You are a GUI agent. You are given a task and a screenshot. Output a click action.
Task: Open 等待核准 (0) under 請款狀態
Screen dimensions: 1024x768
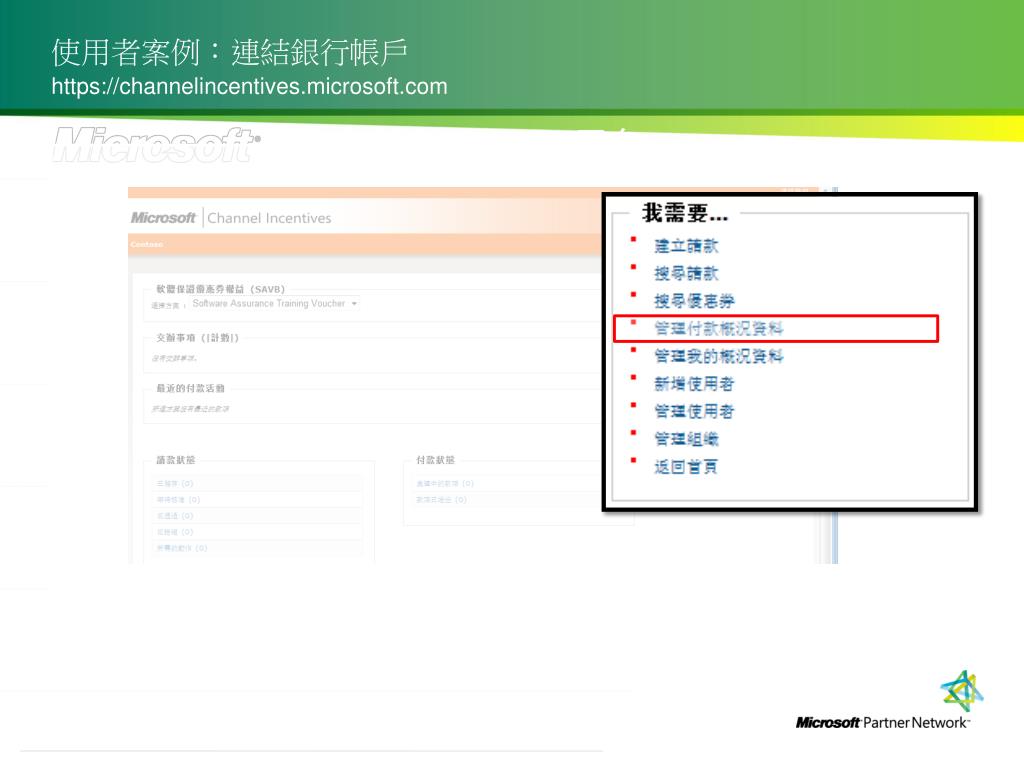point(178,500)
